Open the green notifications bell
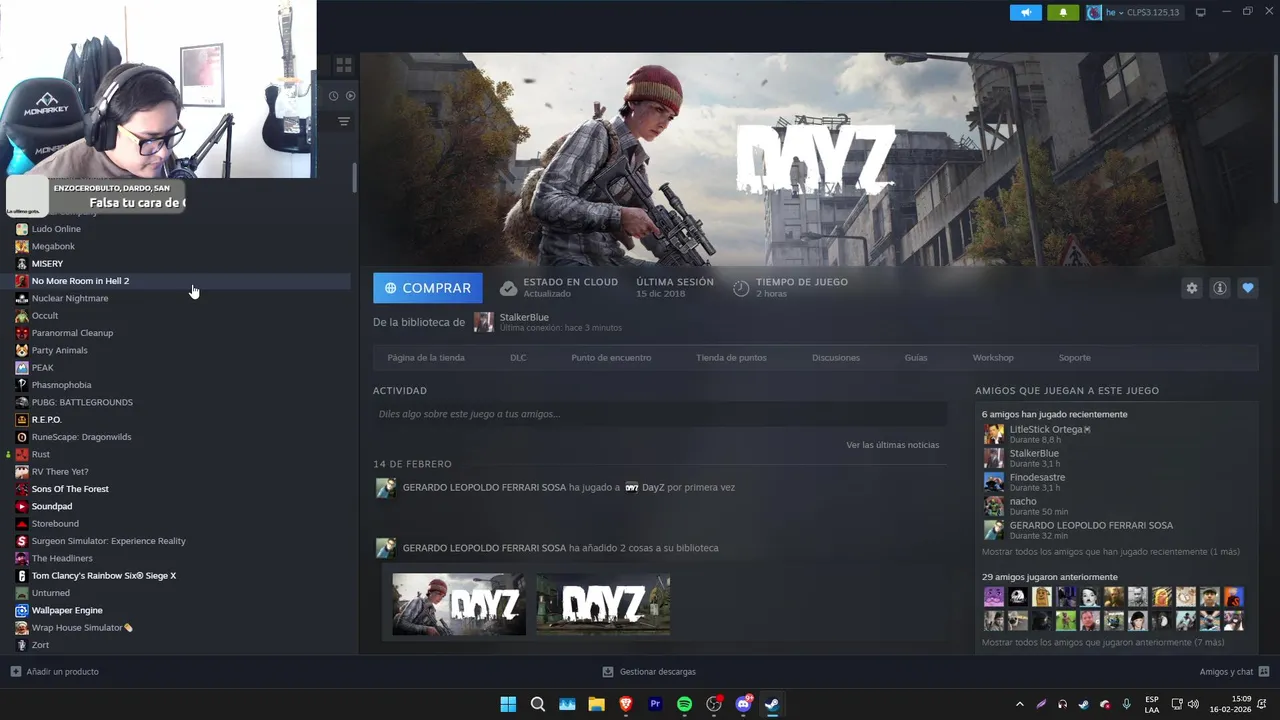1280x720 pixels. click(1063, 12)
